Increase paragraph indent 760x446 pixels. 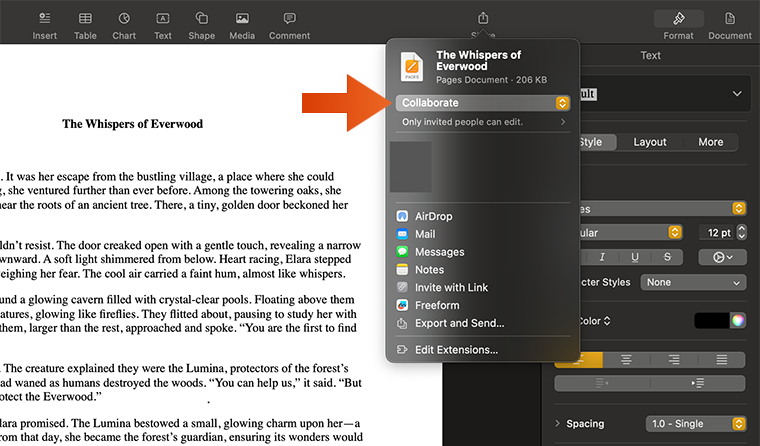click(x=697, y=383)
